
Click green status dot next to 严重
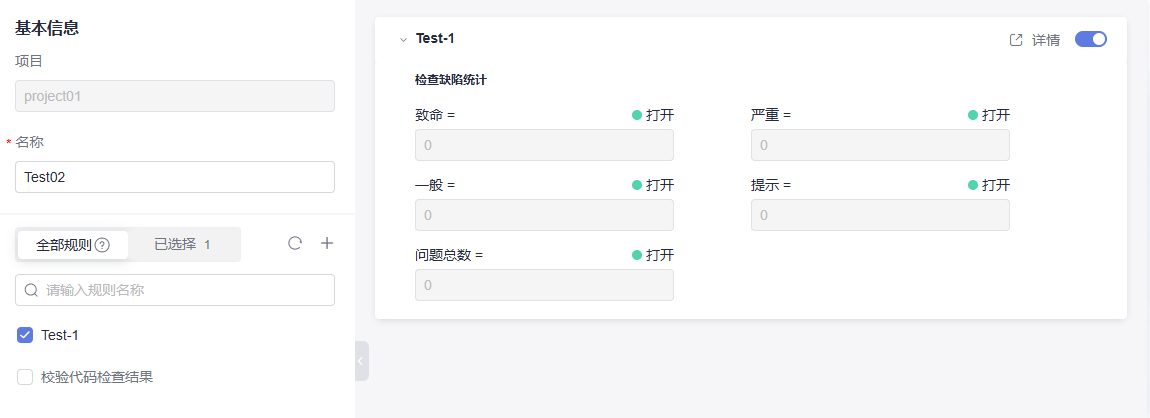pyautogui.click(x=973, y=115)
